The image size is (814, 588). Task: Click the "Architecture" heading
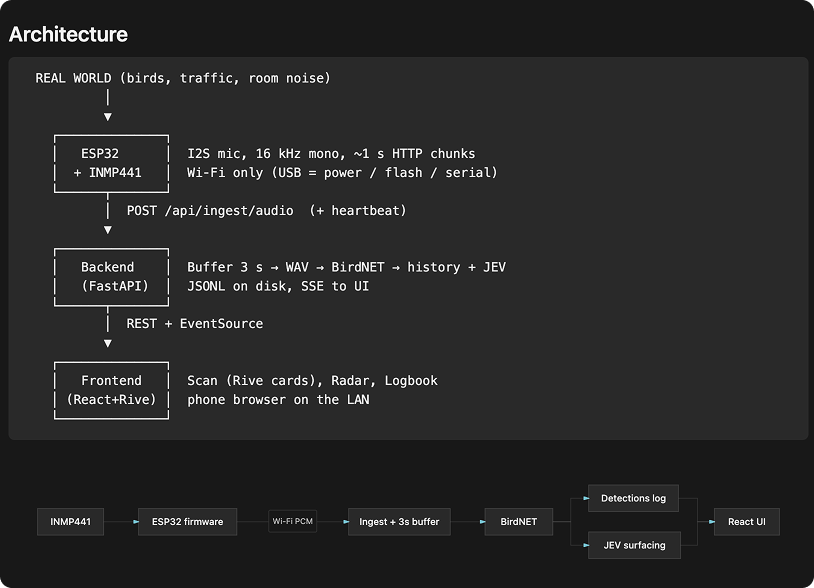[x=68, y=34]
